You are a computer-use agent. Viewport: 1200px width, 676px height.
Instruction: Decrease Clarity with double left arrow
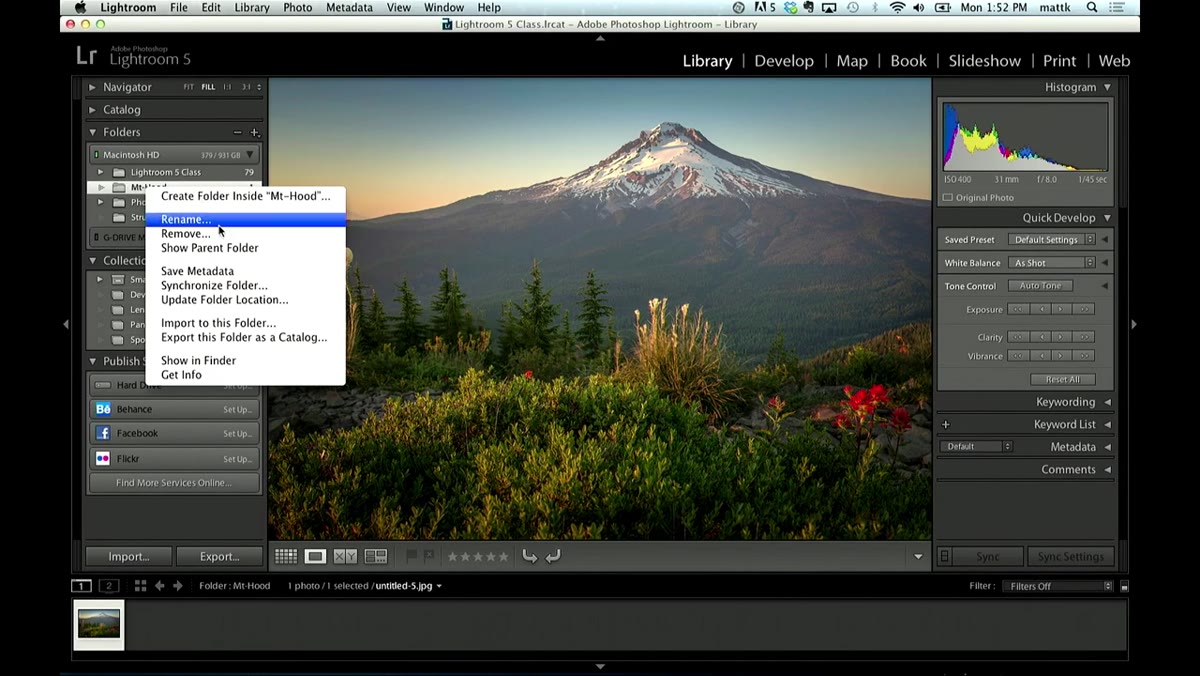click(1019, 337)
